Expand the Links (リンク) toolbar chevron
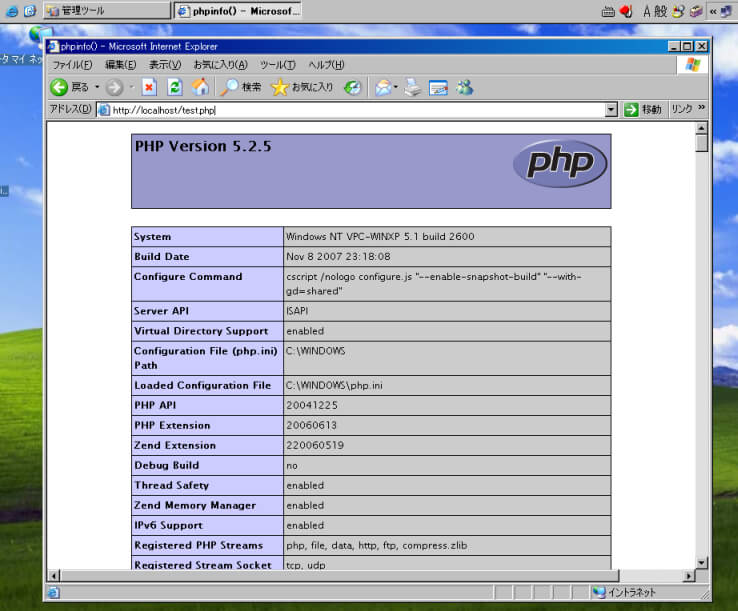 point(701,109)
